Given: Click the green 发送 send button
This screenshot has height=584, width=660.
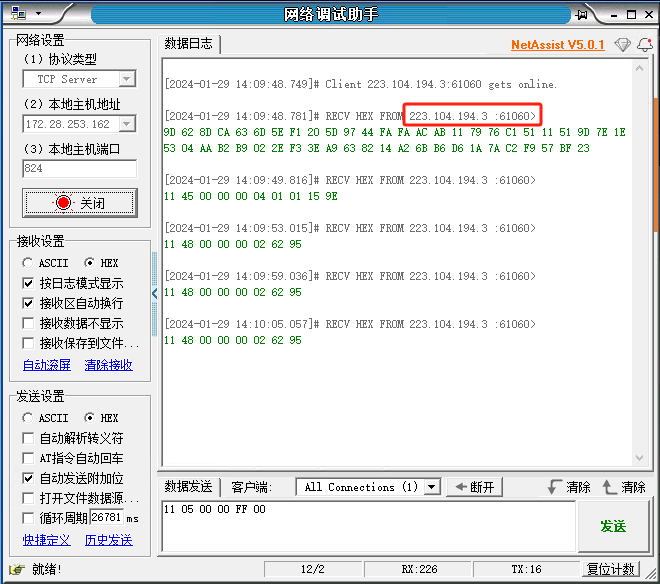Looking at the screenshot, I should coord(613,526).
